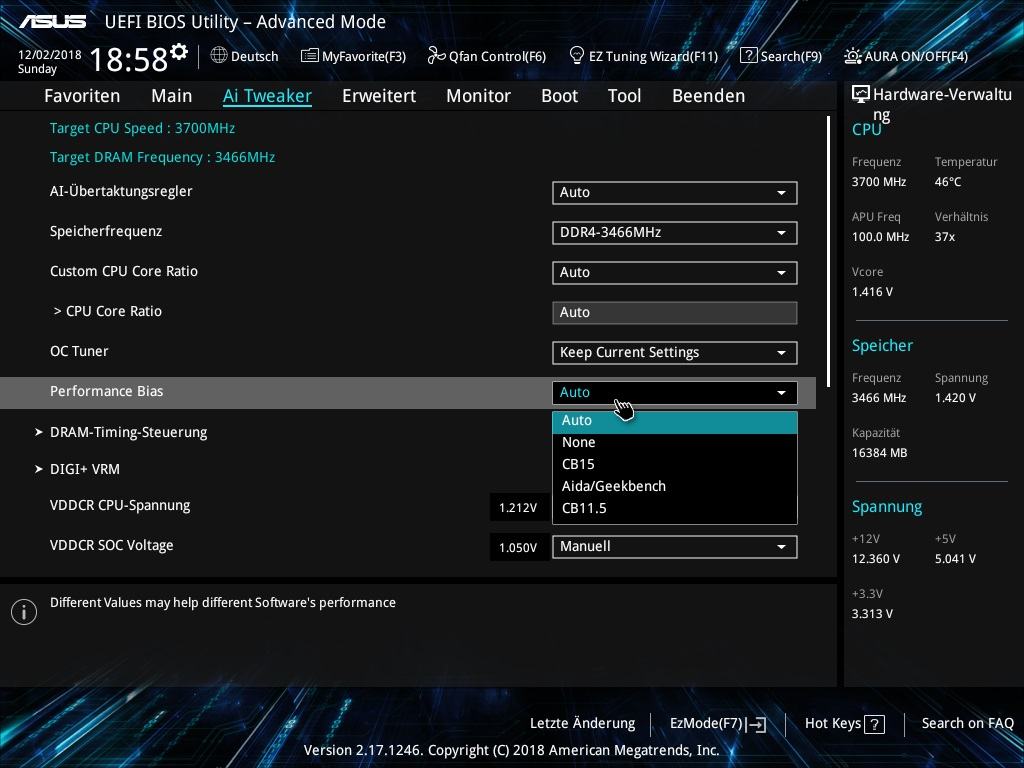
Task: Click the +3.3V 3.313 V reading
Action: click(x=872, y=614)
